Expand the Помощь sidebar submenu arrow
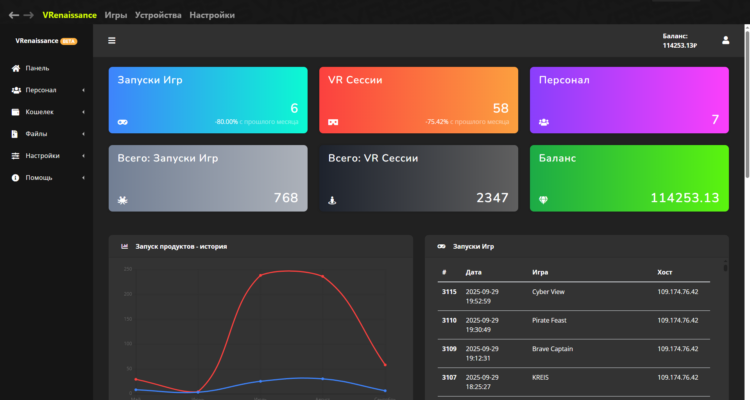 (x=83, y=178)
